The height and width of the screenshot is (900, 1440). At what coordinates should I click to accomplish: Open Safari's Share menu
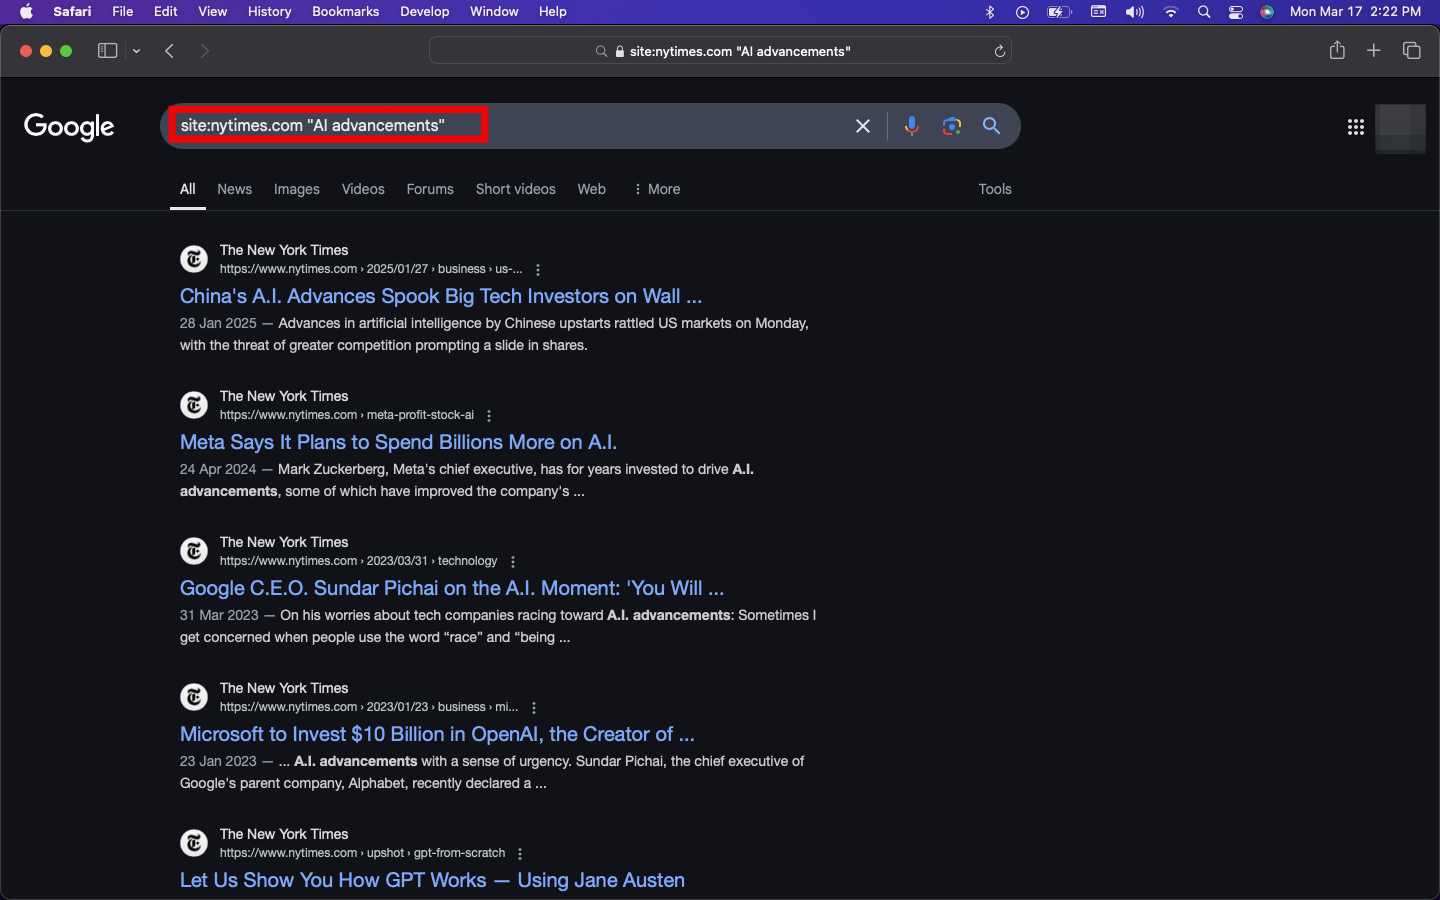[x=1337, y=50]
